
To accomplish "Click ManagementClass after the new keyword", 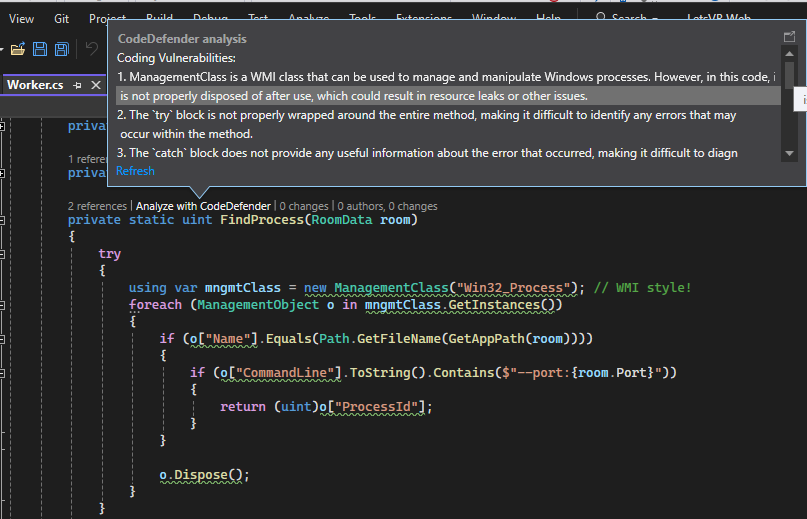I will coord(391,288).
